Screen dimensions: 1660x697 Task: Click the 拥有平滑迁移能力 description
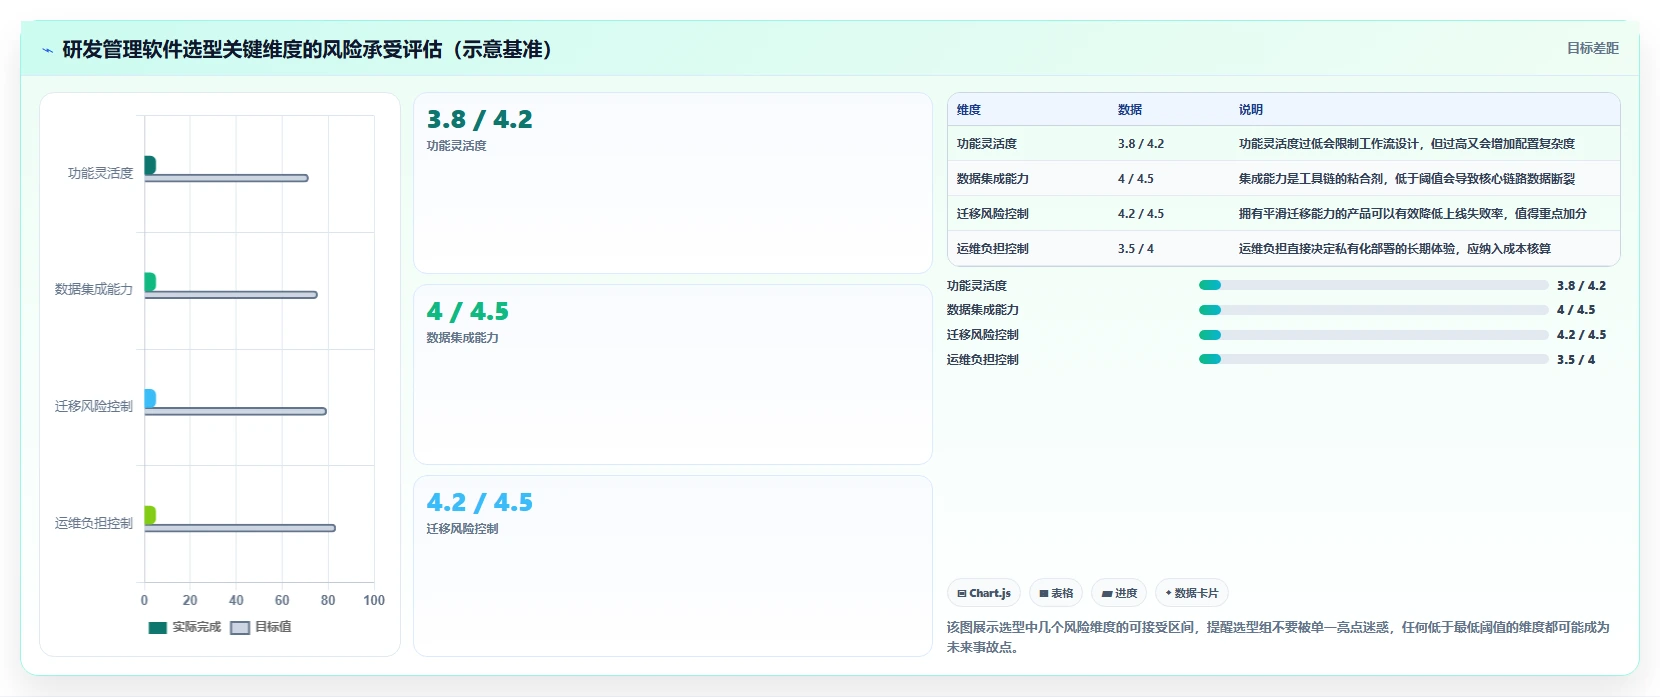click(1412, 214)
